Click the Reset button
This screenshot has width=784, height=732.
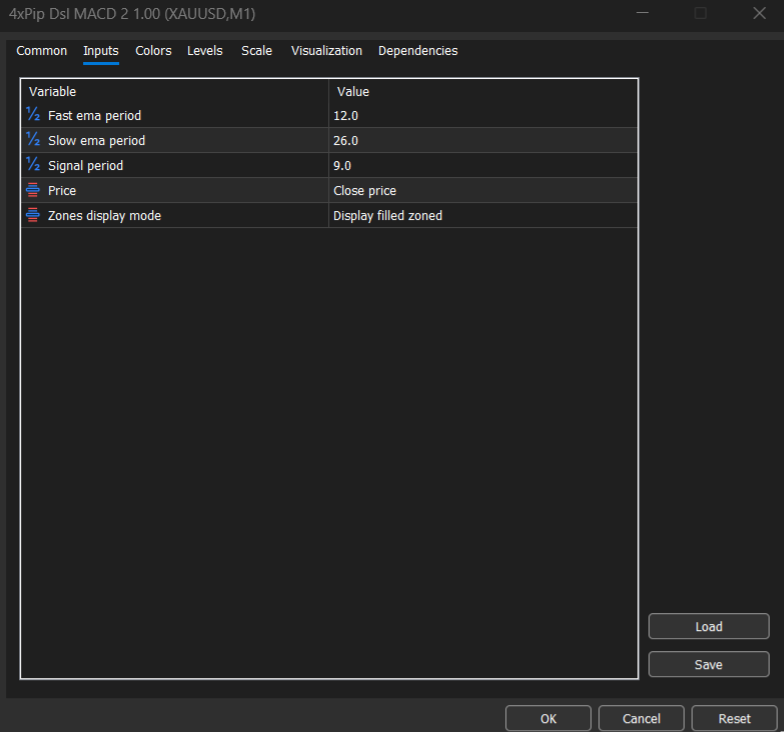pyautogui.click(x=734, y=718)
